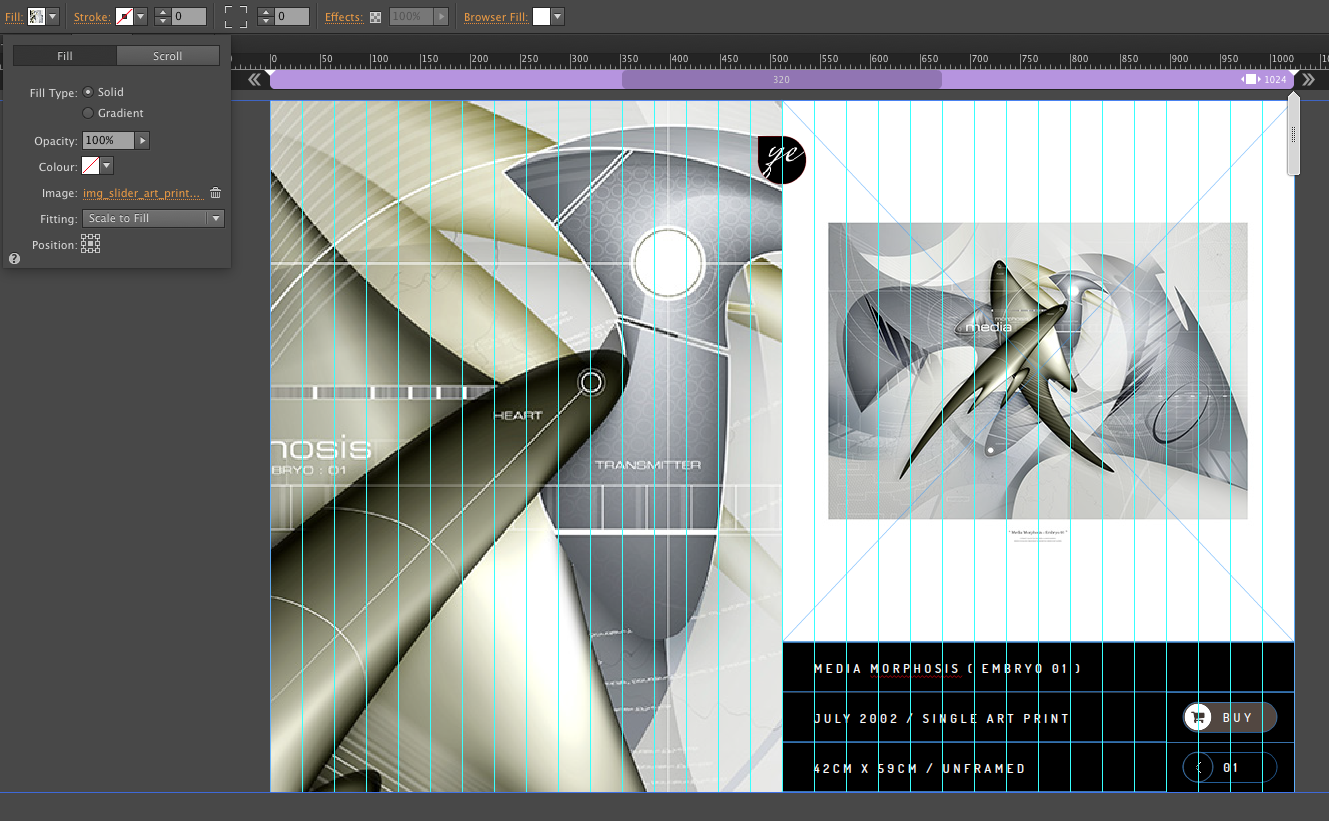Image resolution: width=1329 pixels, height=821 pixels.
Task: Click the Stroke colour swatch
Action: [x=124, y=17]
